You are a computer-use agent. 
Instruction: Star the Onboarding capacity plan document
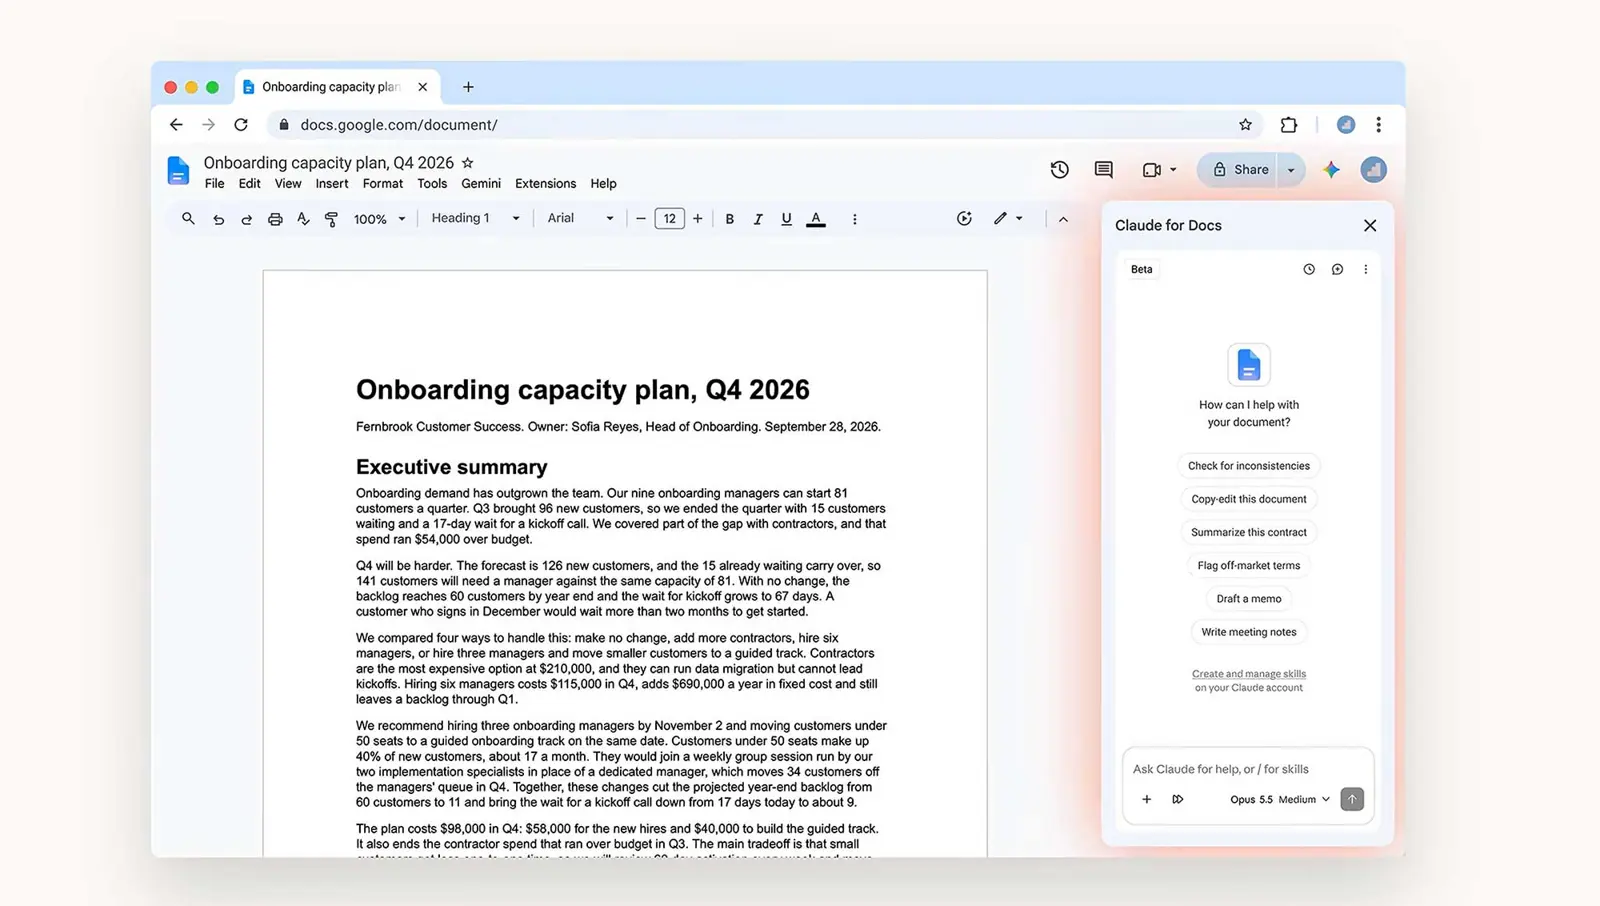(468, 162)
